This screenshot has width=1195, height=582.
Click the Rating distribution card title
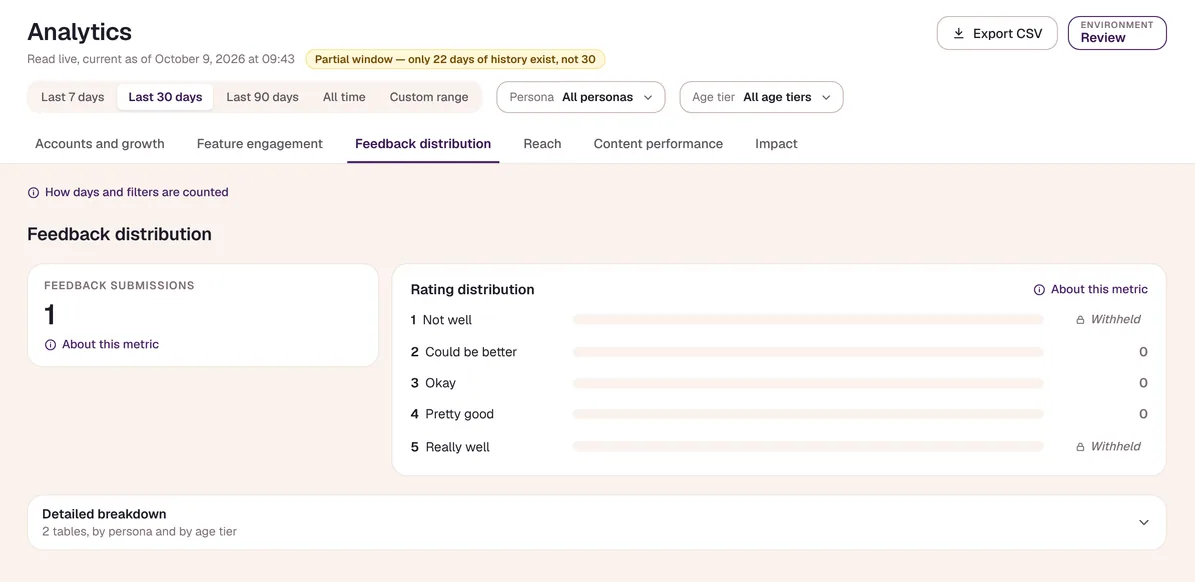(x=473, y=289)
